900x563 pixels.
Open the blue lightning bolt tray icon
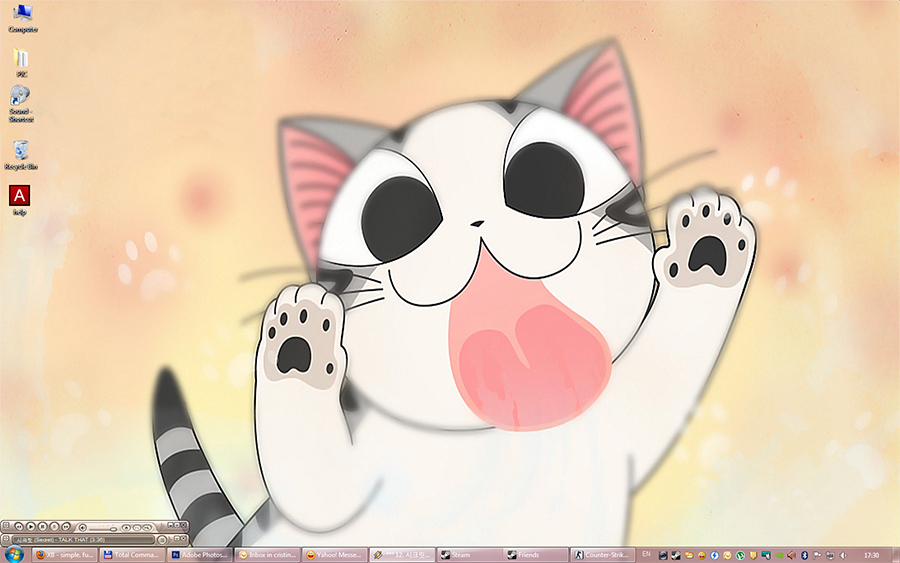pos(715,555)
